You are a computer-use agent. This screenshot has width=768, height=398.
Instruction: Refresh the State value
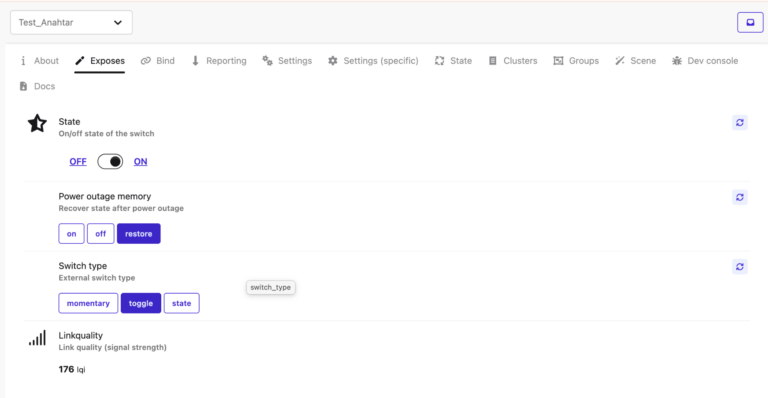740,122
